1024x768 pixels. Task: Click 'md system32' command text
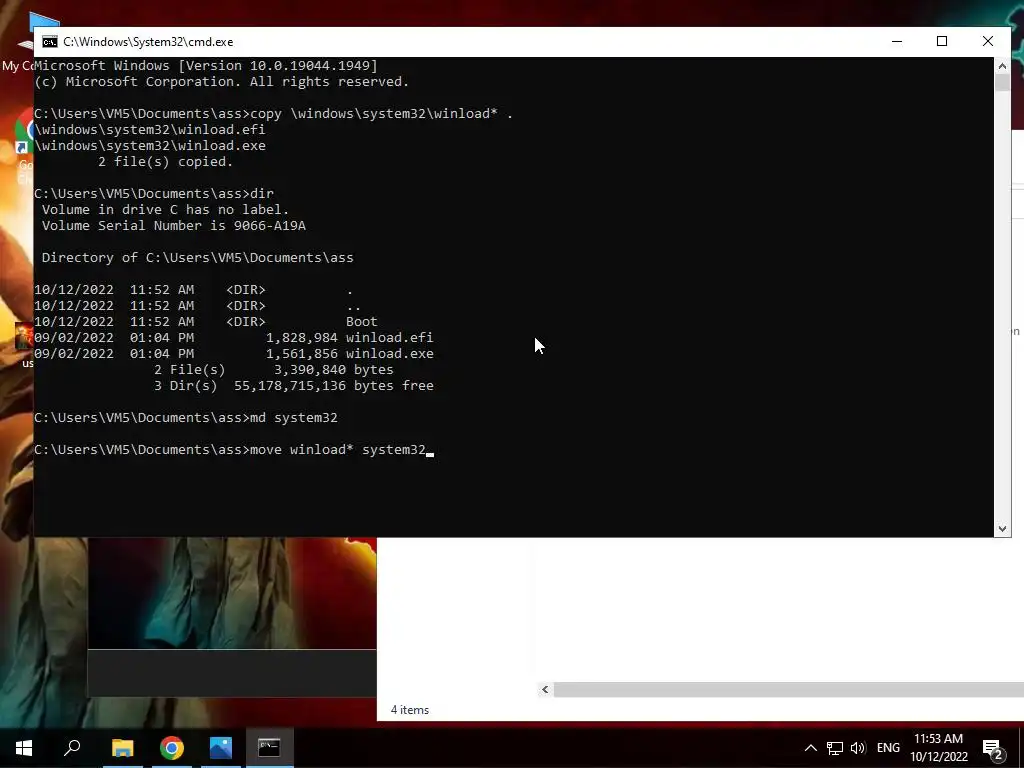pos(294,417)
